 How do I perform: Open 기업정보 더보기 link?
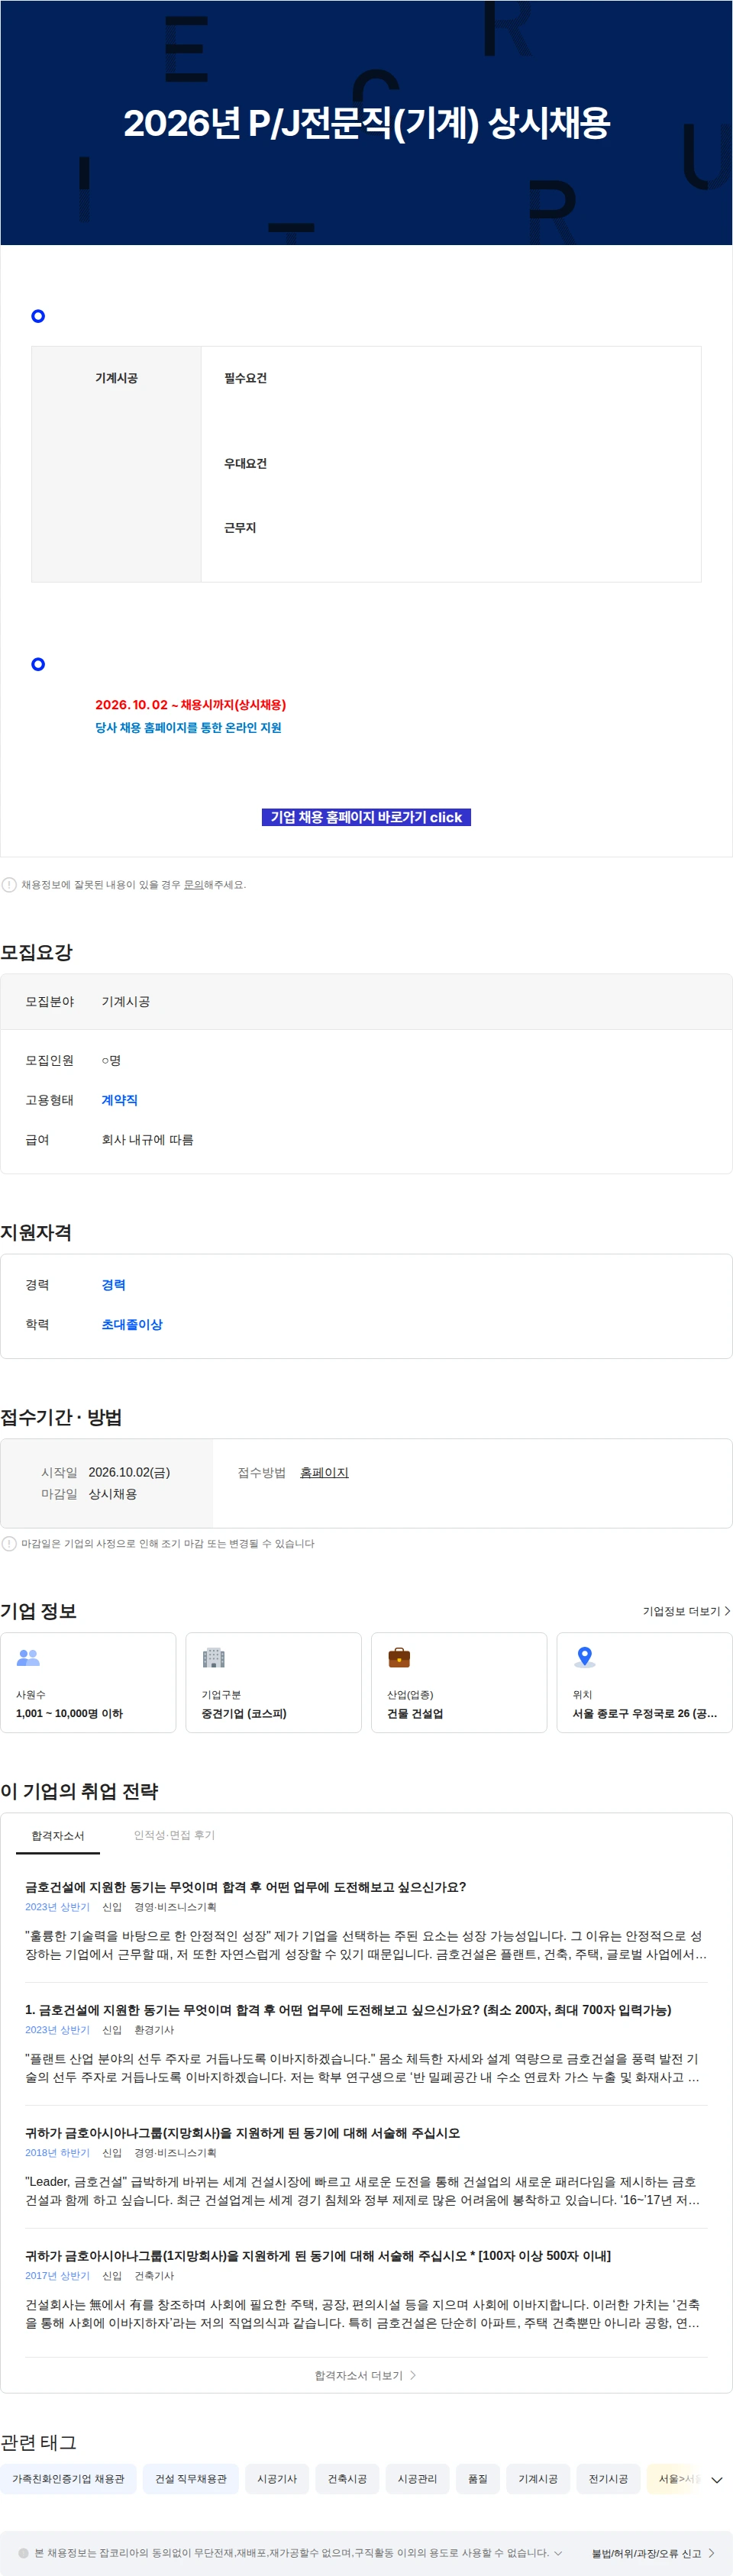pos(686,1611)
